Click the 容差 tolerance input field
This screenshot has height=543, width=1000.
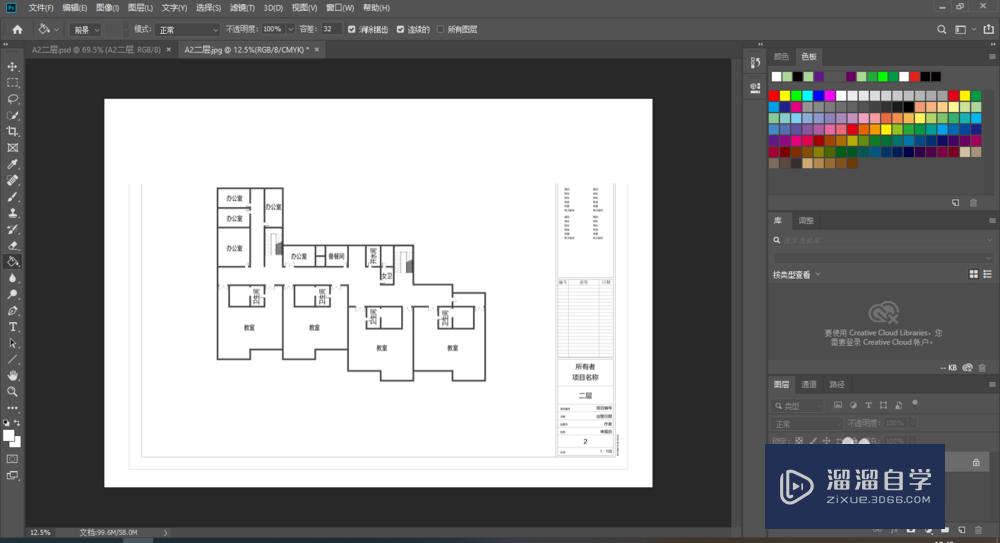331,30
